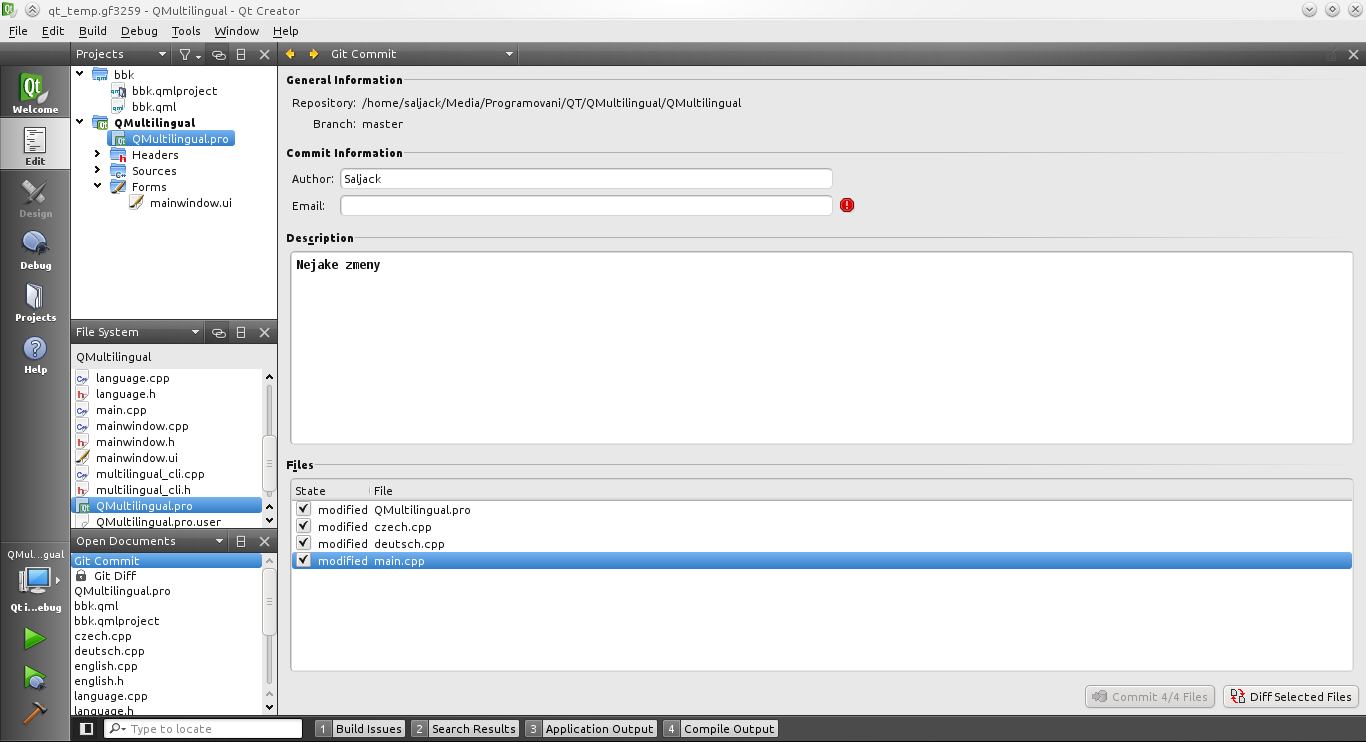Start debugging with the run-debug icon
Screen dimensions: 1366x742
35,677
